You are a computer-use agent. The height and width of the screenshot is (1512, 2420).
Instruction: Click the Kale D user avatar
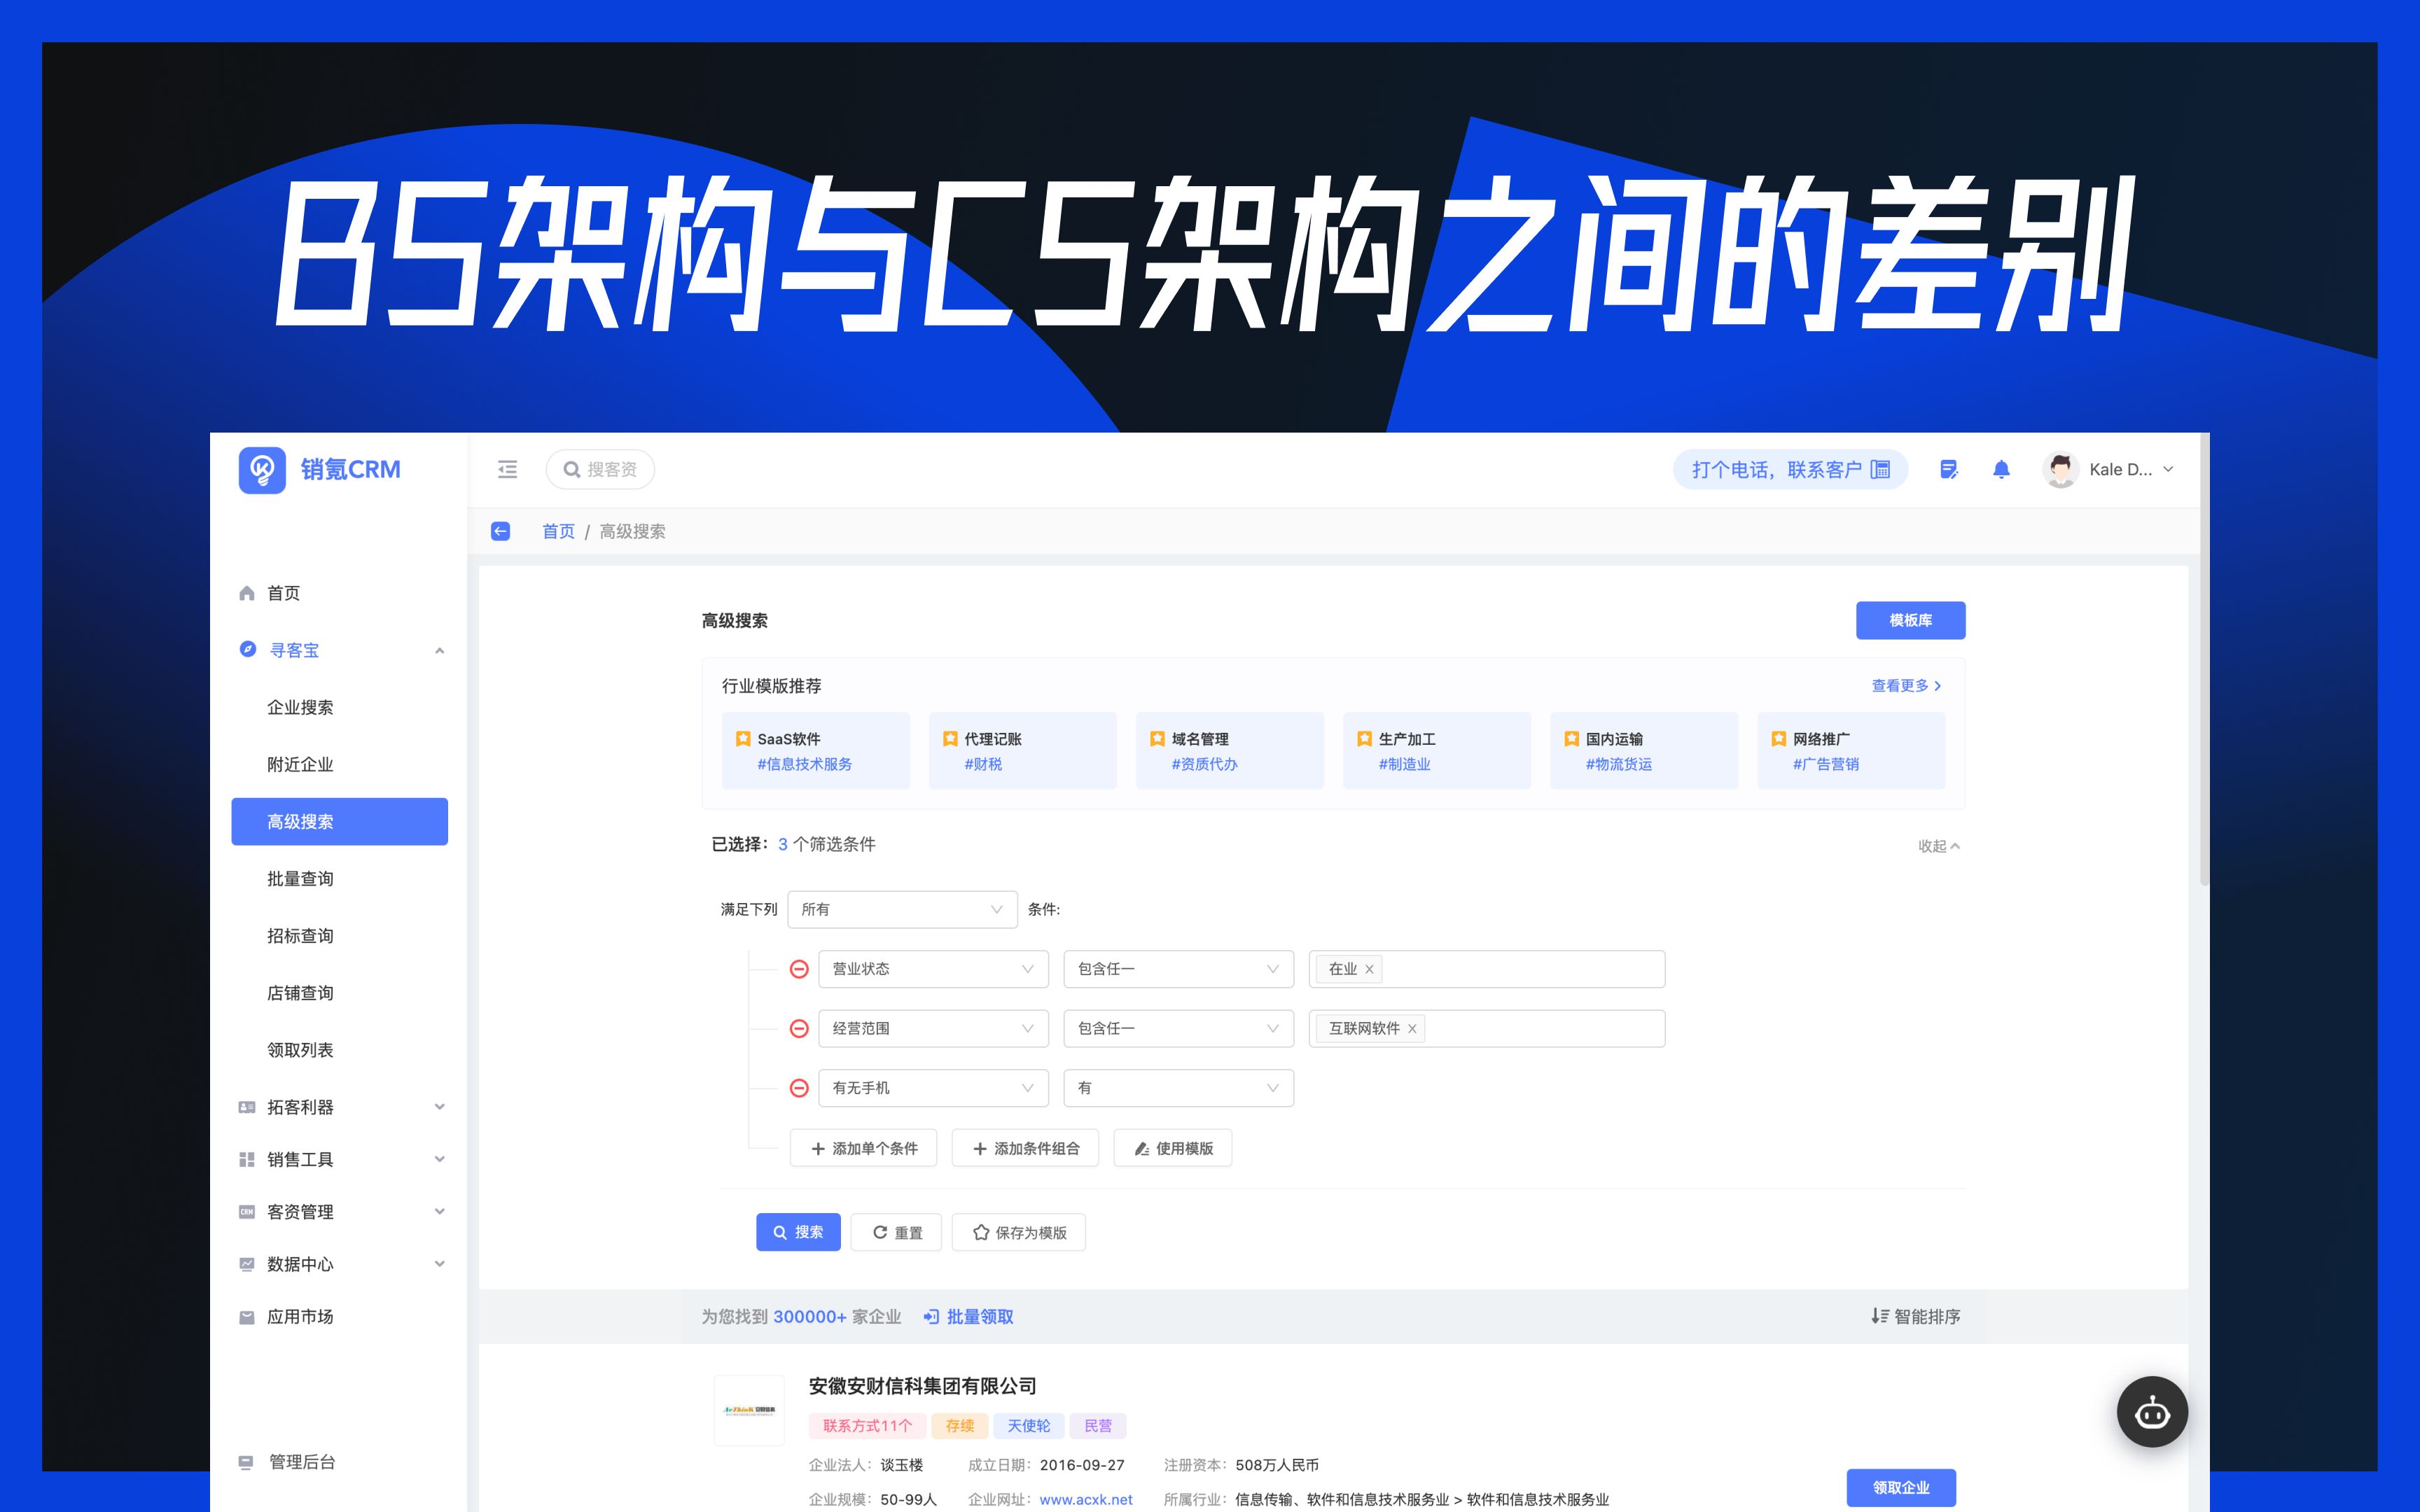tap(2060, 469)
